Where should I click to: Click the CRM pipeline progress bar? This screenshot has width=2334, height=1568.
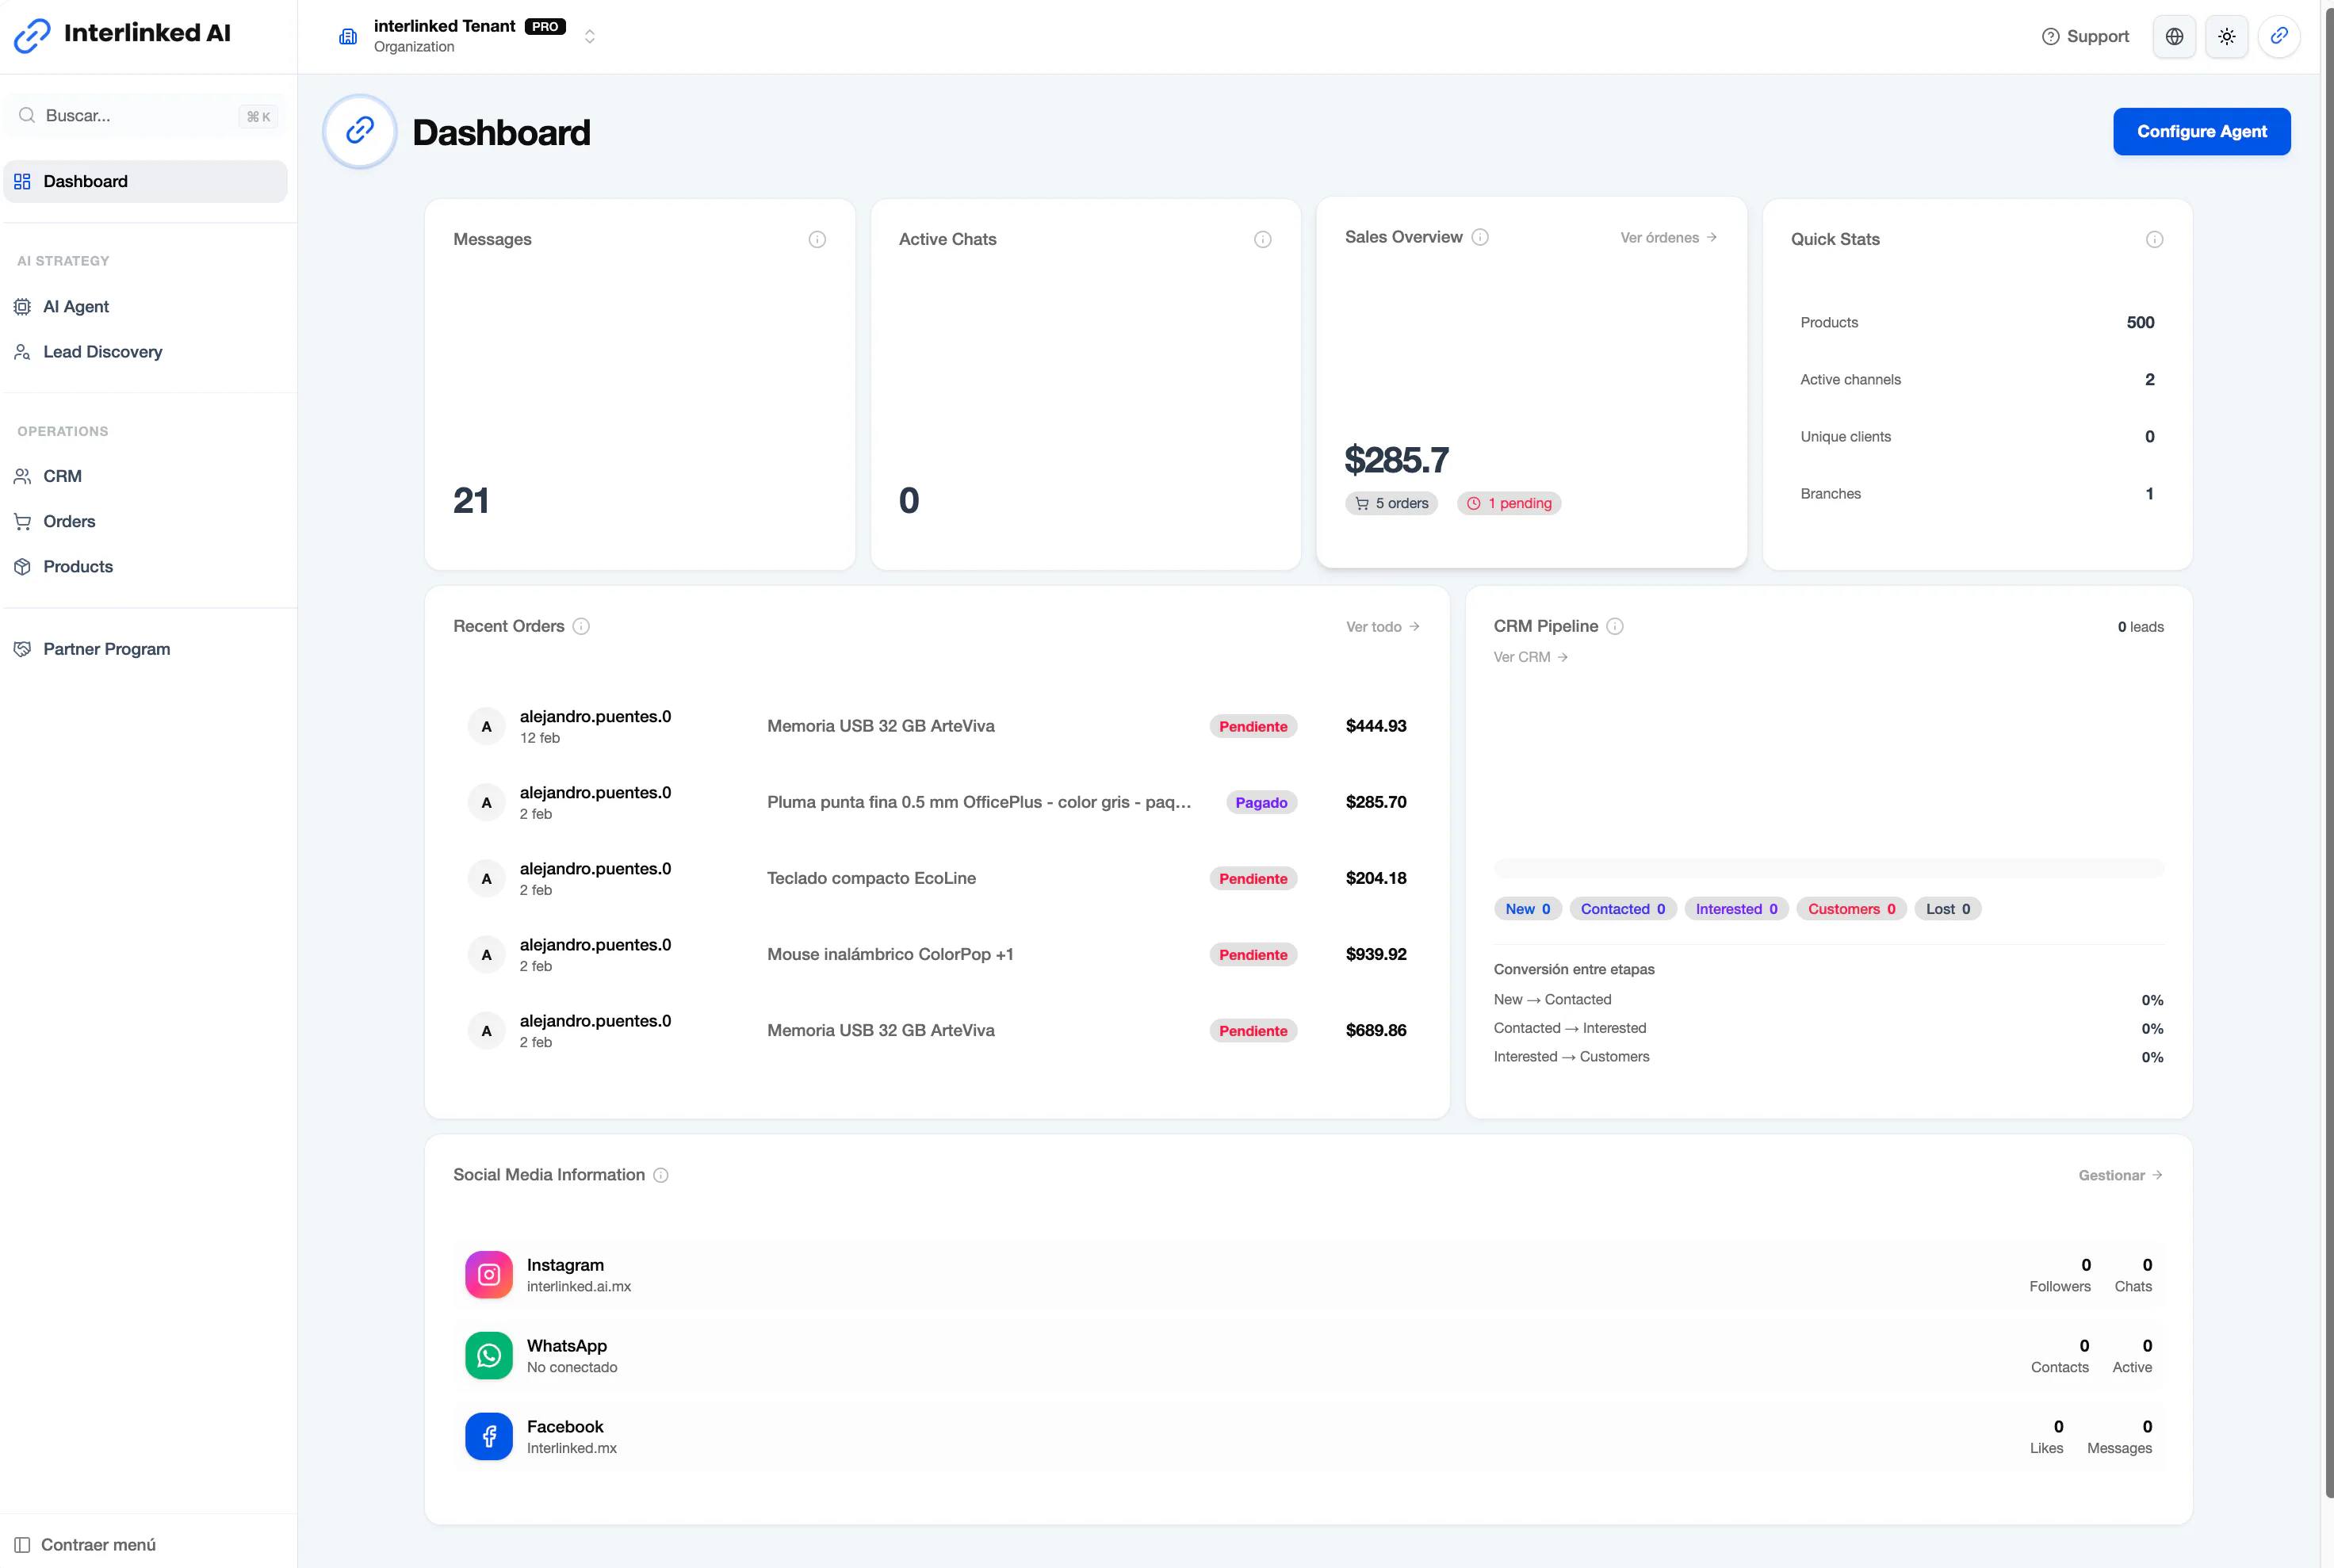(x=1828, y=867)
